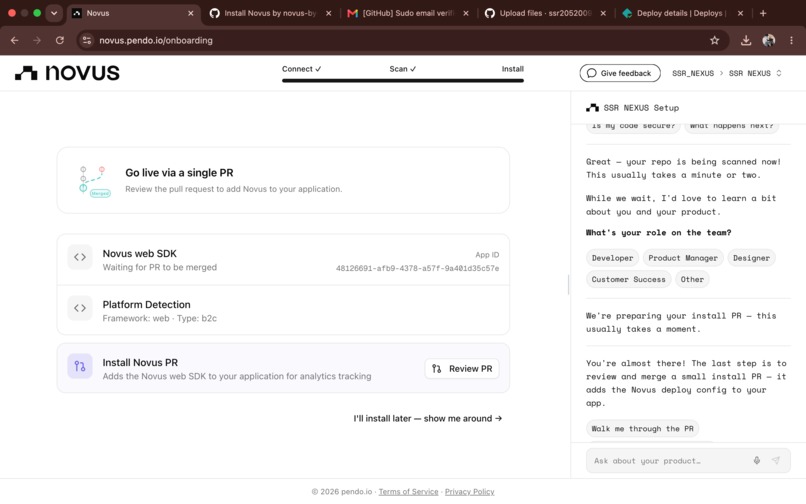Screen dimensions: 806x504
Task: Open the Terms of Service link
Action: [408, 492]
